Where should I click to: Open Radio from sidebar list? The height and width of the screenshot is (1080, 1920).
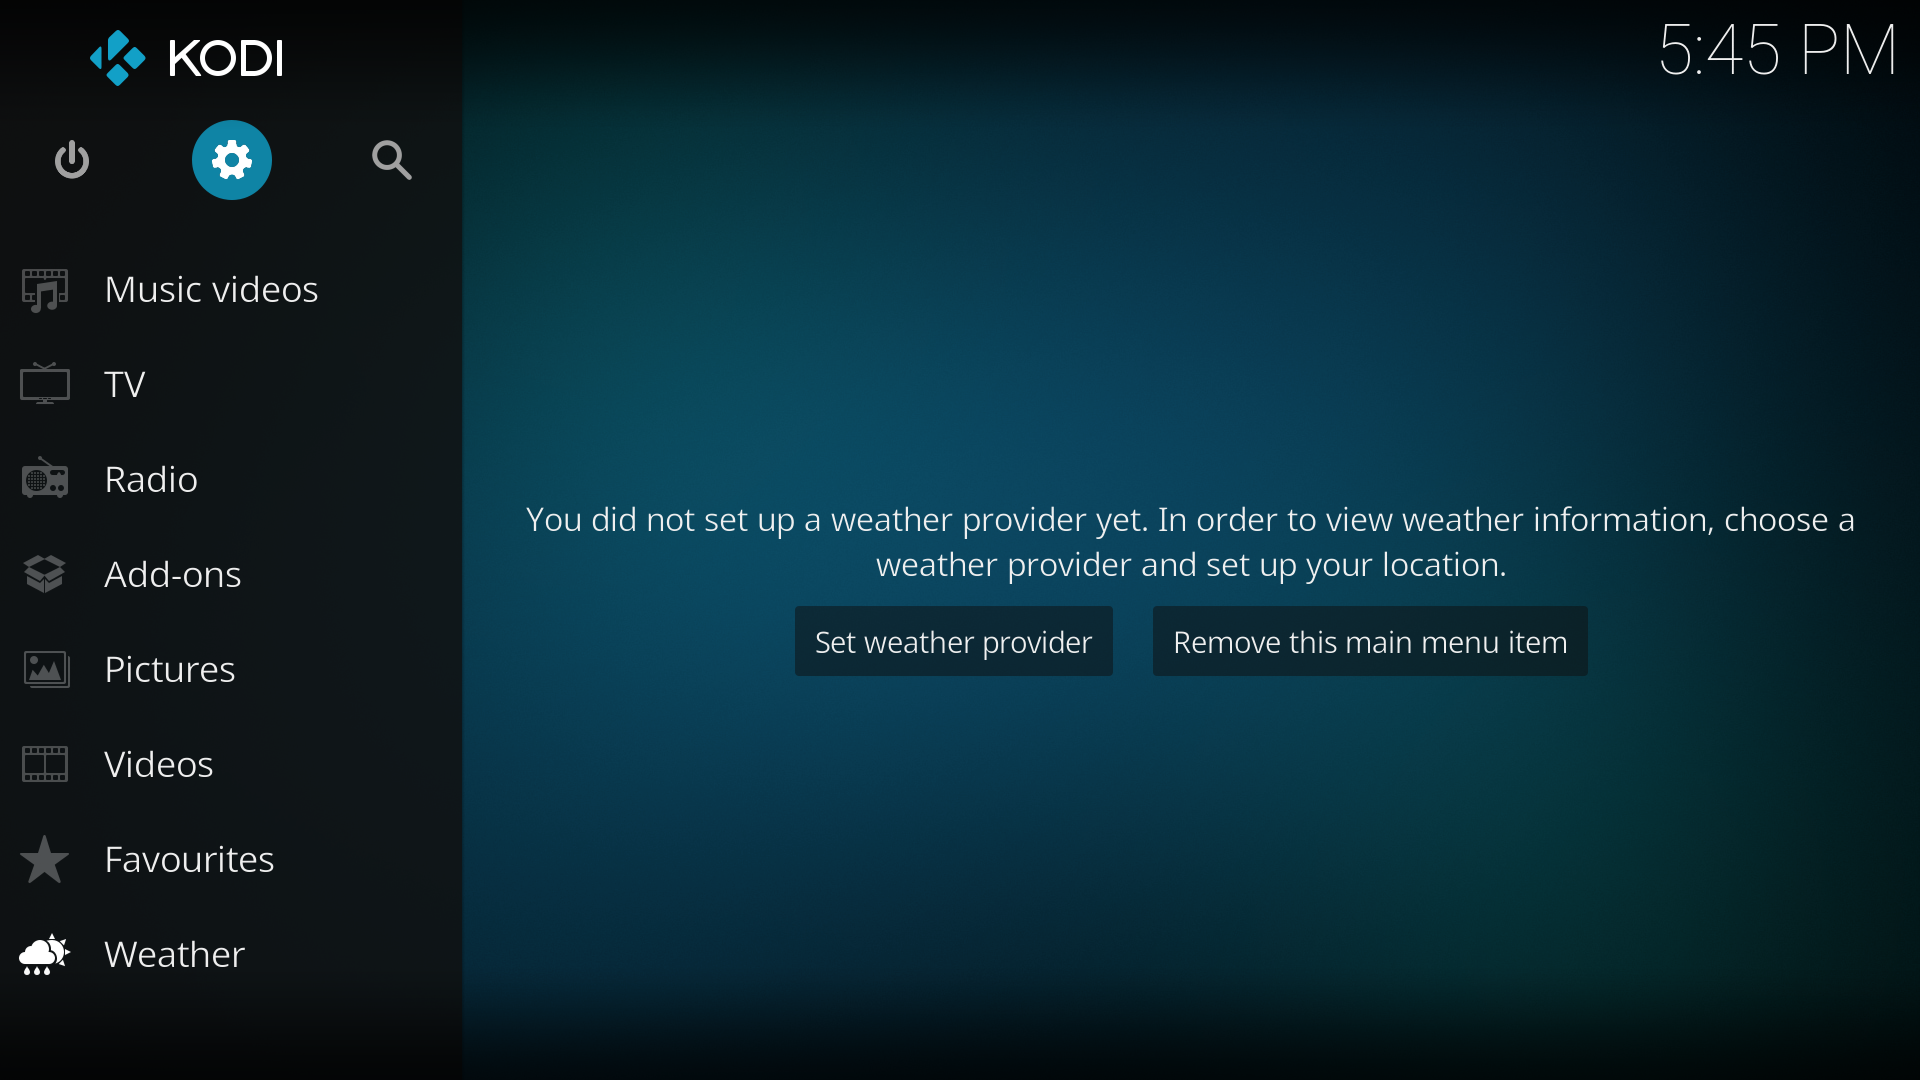pyautogui.click(x=149, y=476)
